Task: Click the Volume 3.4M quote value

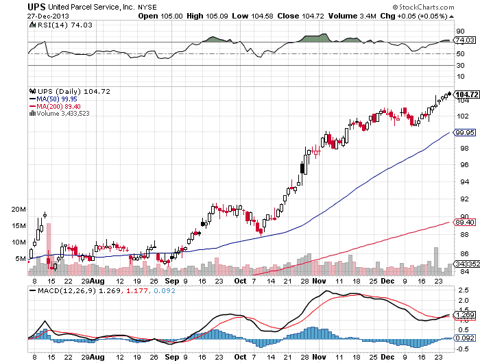Action: pos(352,16)
